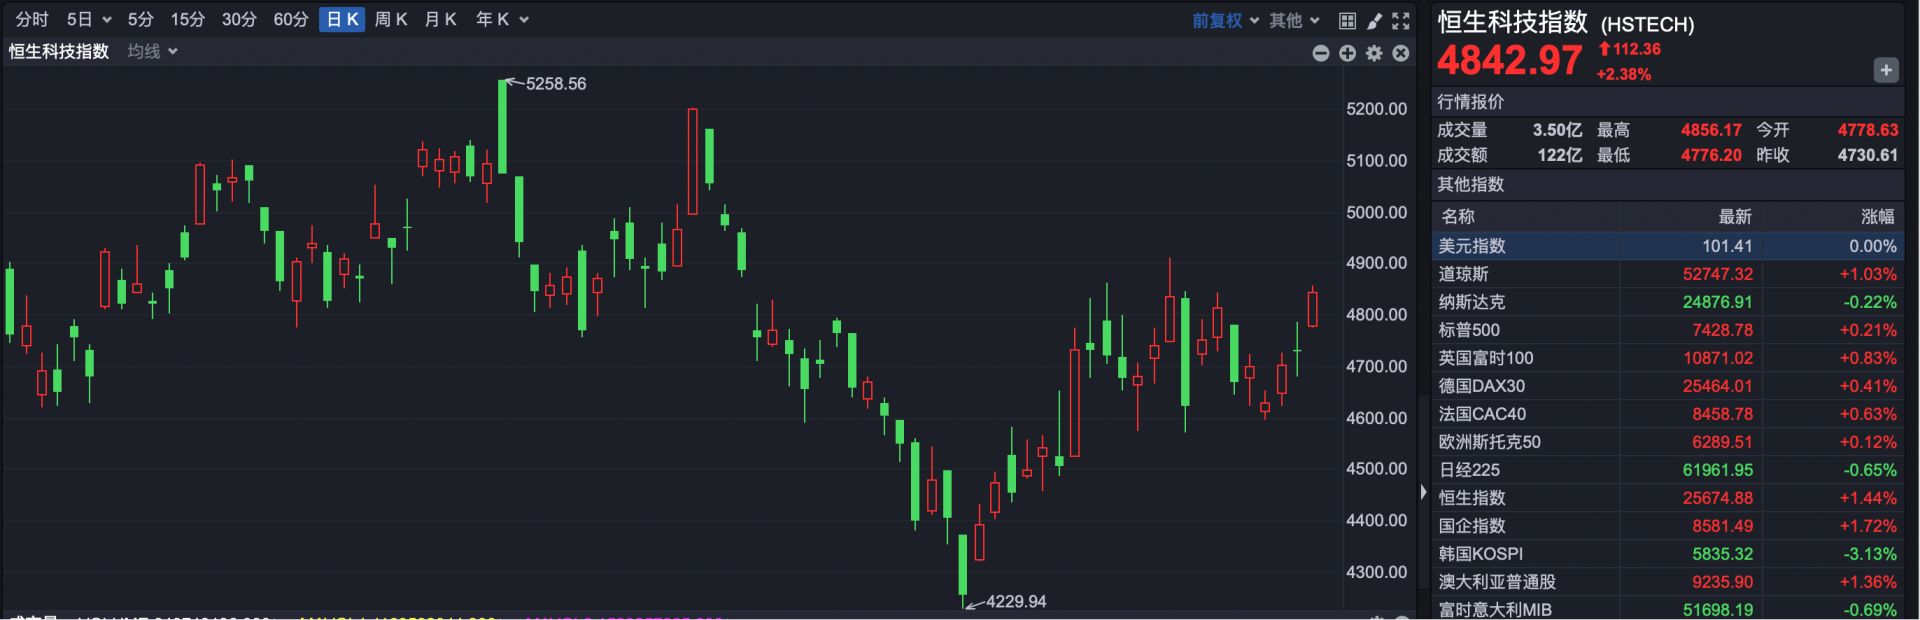Sort by 名称 column header
The width and height of the screenshot is (1920, 620).
tap(1458, 216)
